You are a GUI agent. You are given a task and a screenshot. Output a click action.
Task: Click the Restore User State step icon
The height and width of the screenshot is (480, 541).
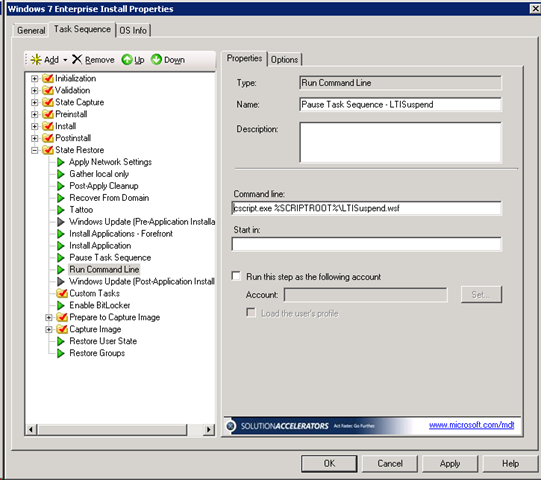tap(61, 341)
